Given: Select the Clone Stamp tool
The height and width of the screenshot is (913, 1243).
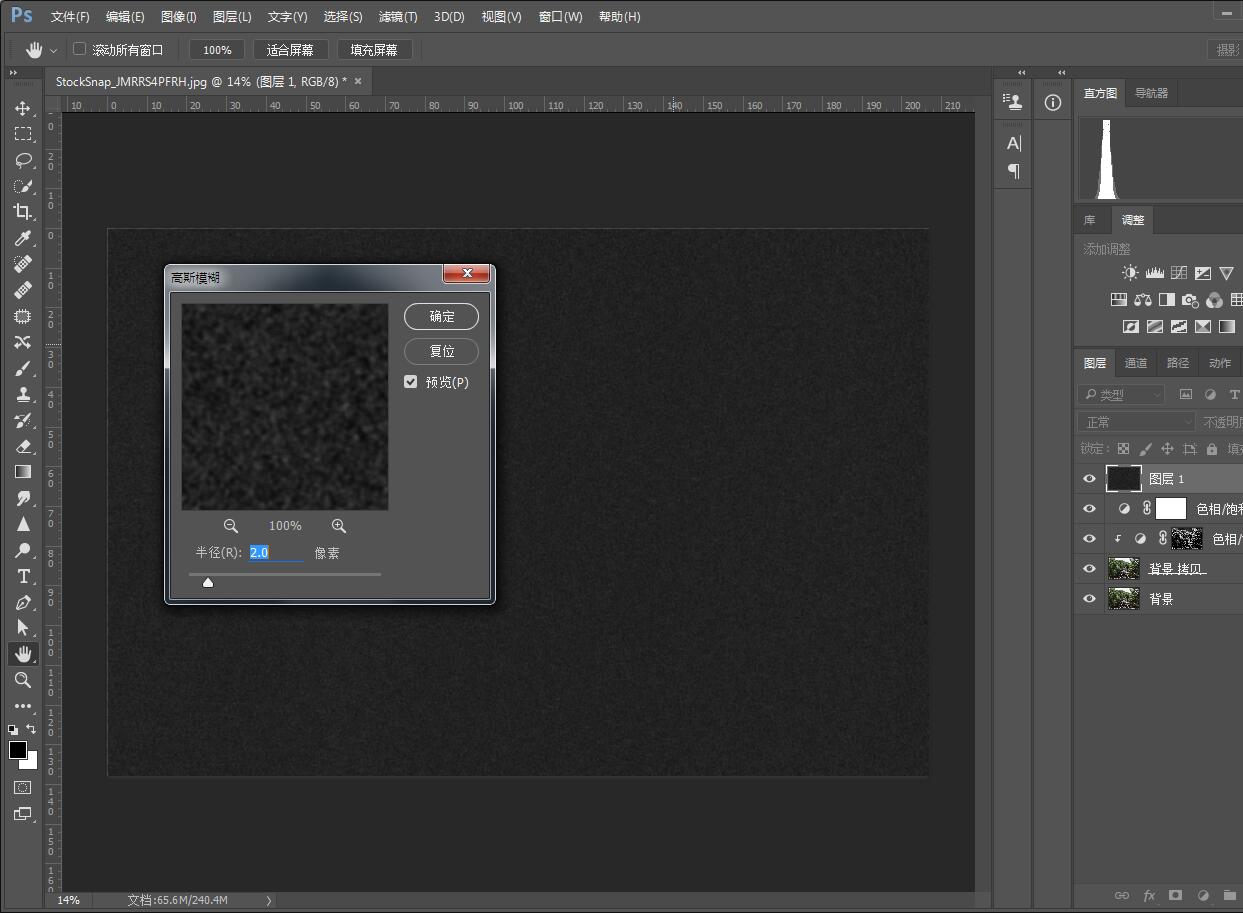Looking at the screenshot, I should click(x=22, y=394).
